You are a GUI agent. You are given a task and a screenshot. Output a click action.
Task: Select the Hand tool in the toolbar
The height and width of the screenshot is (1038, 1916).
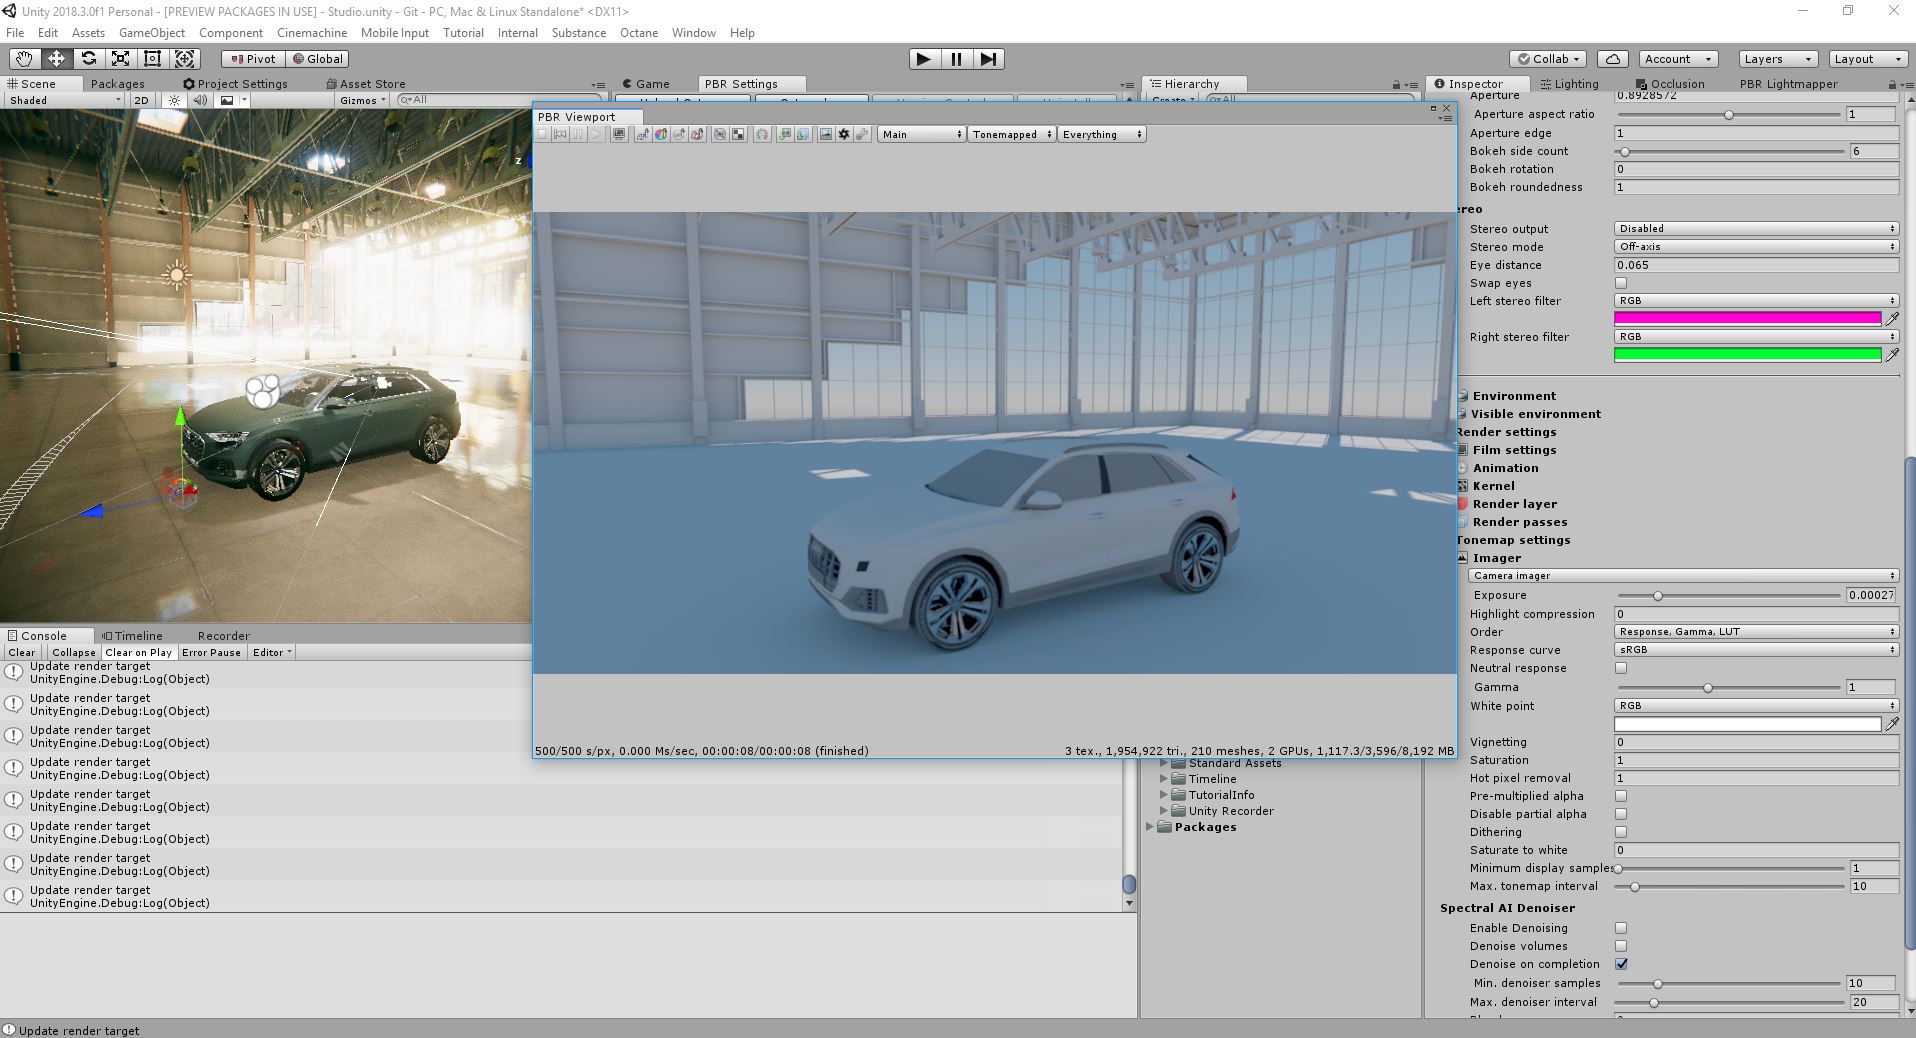click(x=24, y=59)
